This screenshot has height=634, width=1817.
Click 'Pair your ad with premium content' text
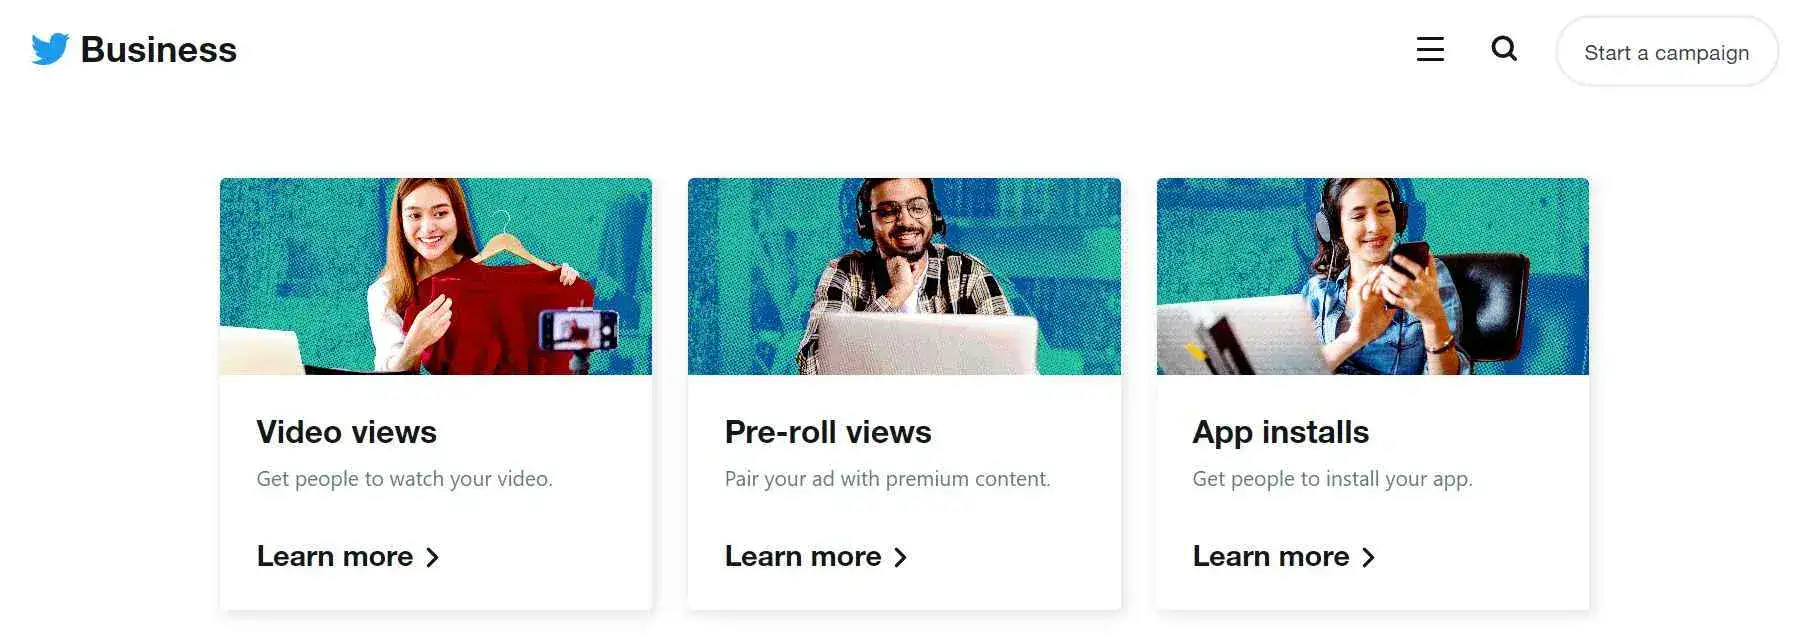click(x=887, y=479)
